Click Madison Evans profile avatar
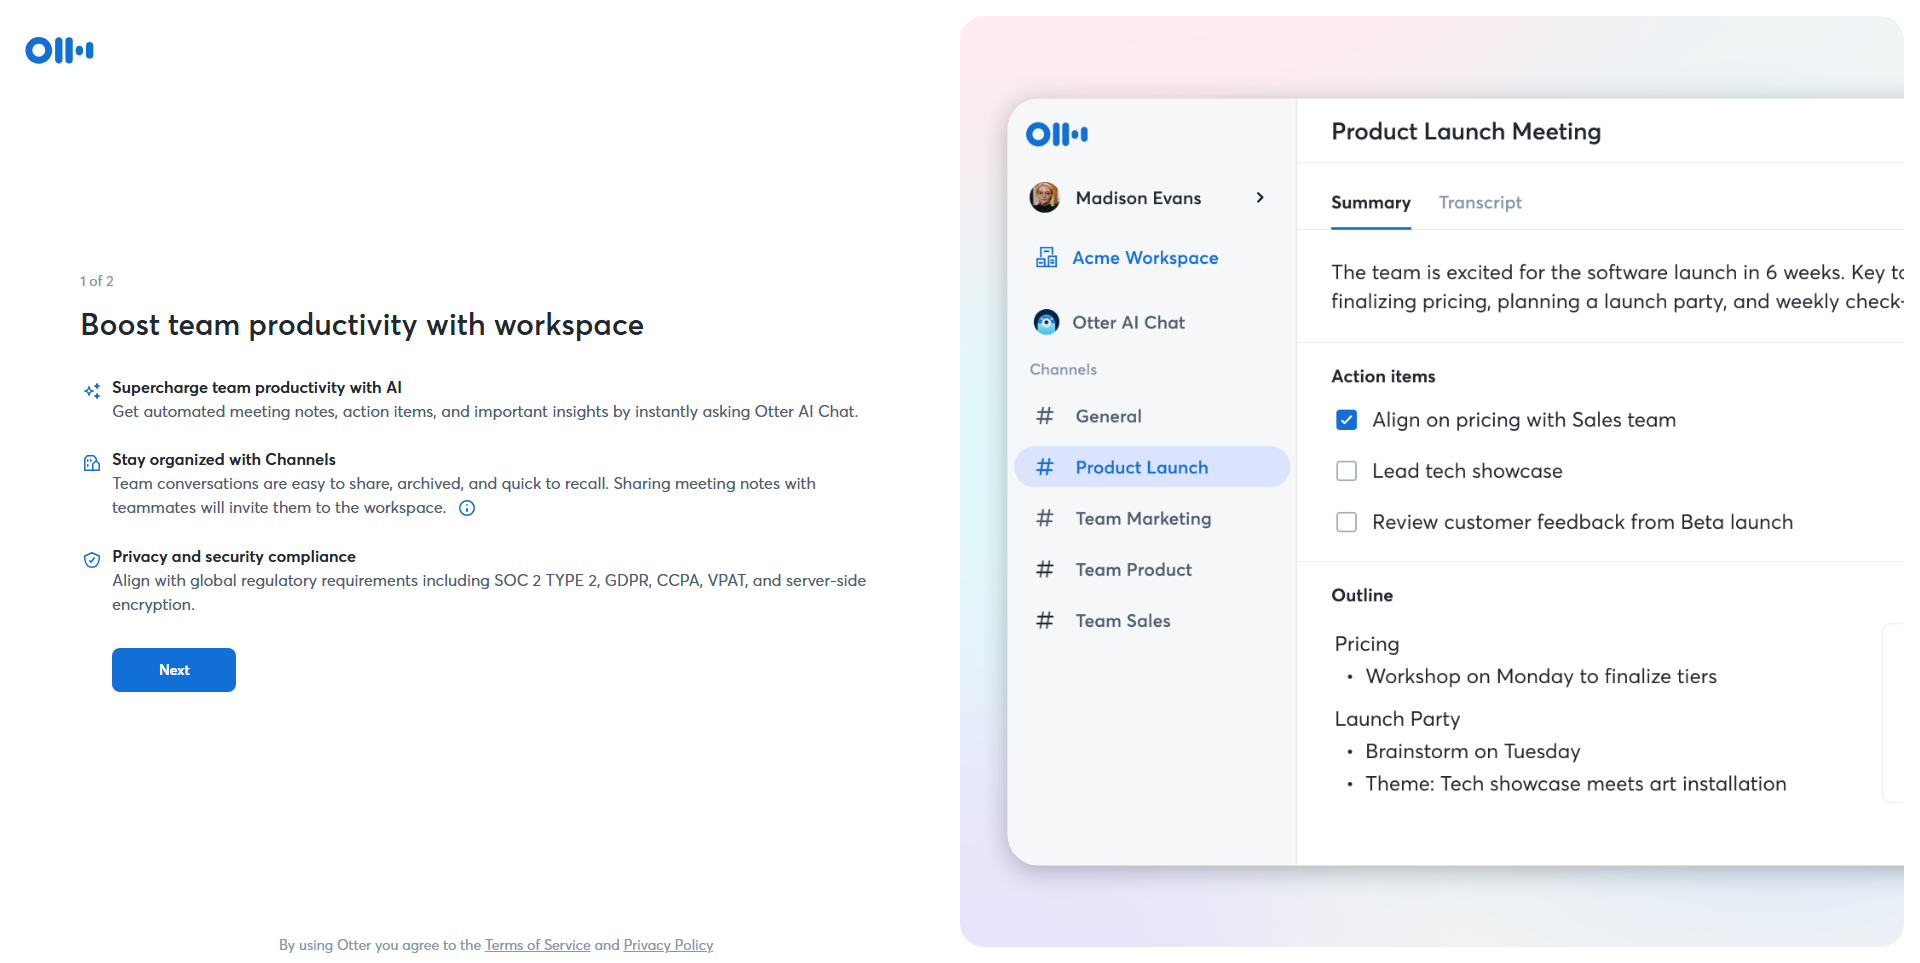 (1045, 198)
